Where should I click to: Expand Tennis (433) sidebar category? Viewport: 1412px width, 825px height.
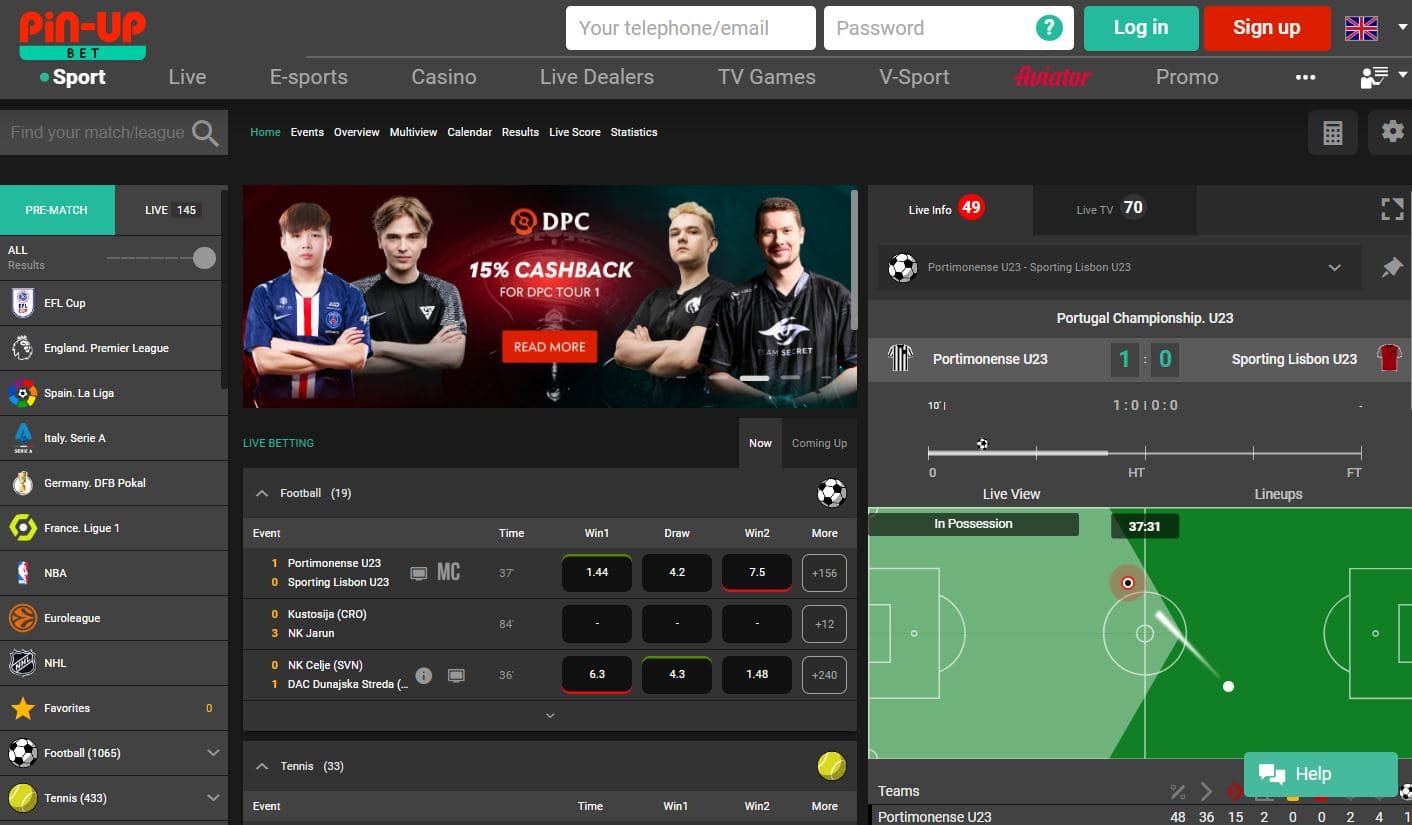coord(213,798)
